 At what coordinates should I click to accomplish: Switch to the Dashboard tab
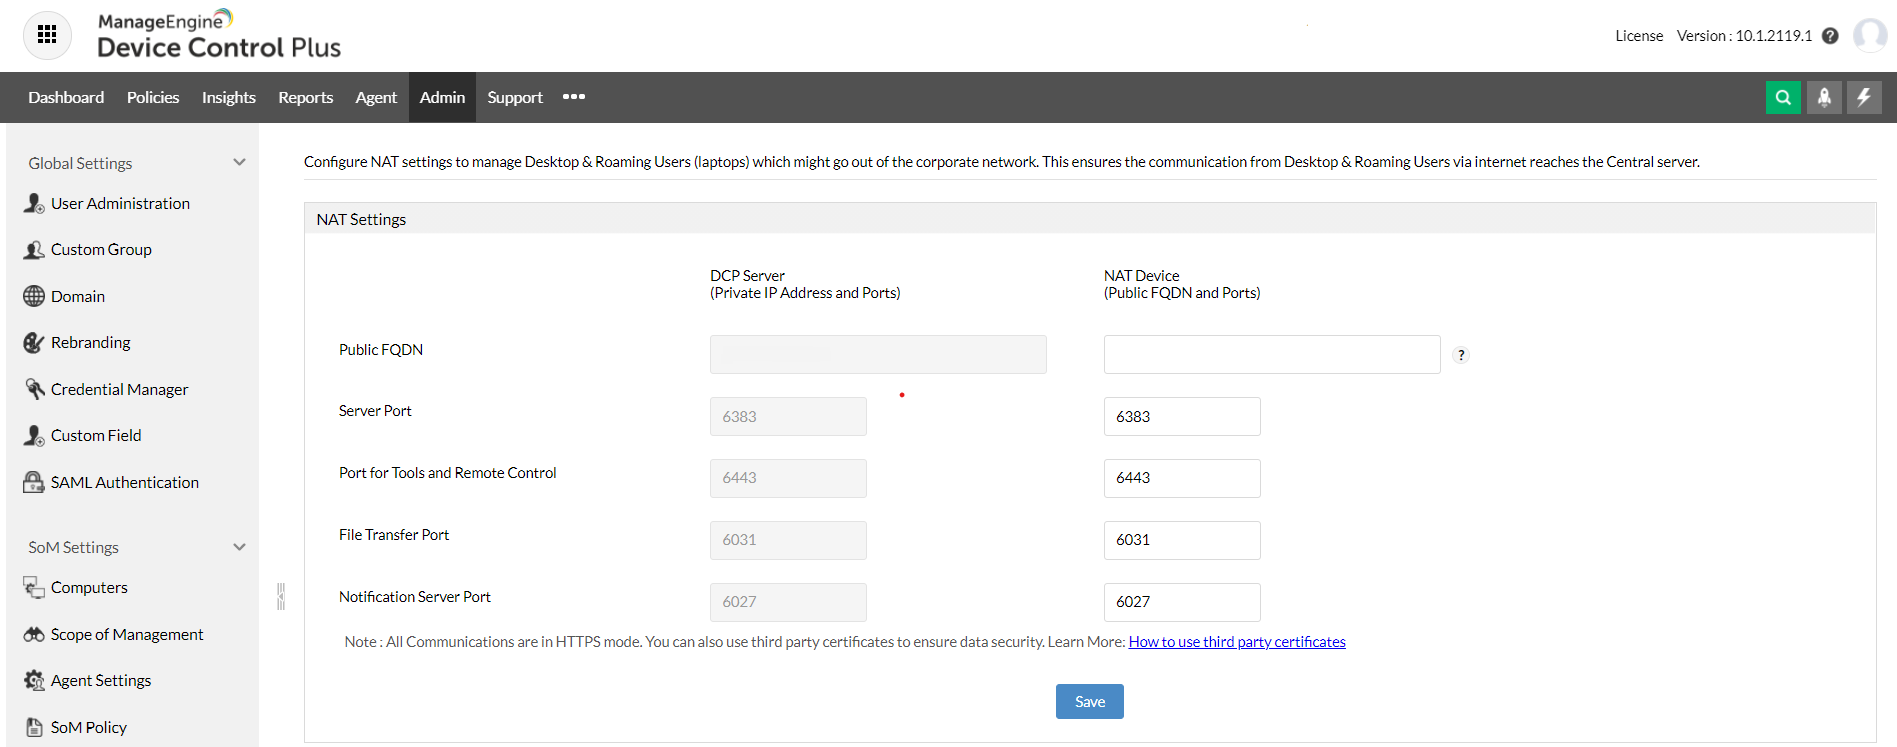(x=66, y=97)
